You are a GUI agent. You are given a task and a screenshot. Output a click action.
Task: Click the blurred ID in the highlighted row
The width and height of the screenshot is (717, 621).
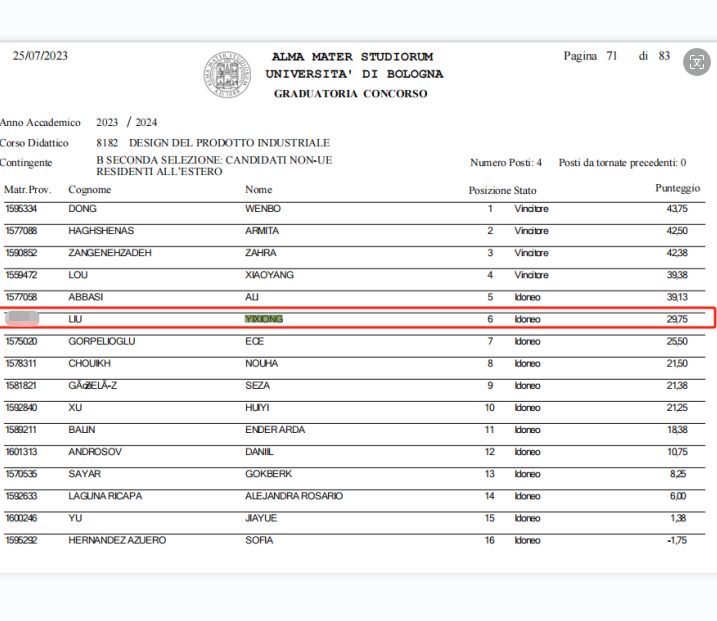coord(22,319)
